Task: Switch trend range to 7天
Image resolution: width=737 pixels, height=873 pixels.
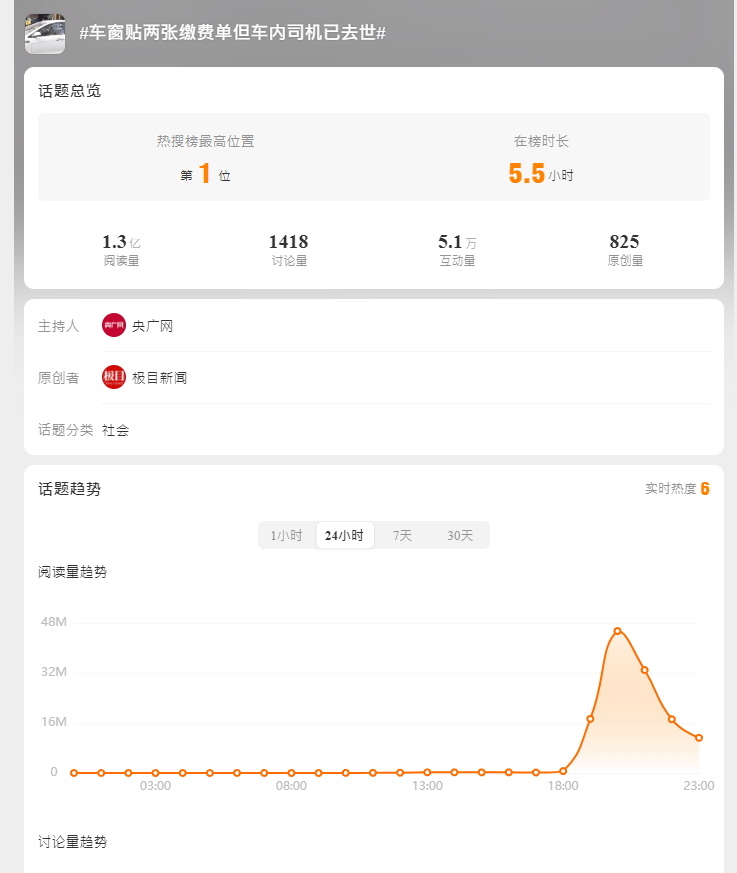Action: pos(402,536)
